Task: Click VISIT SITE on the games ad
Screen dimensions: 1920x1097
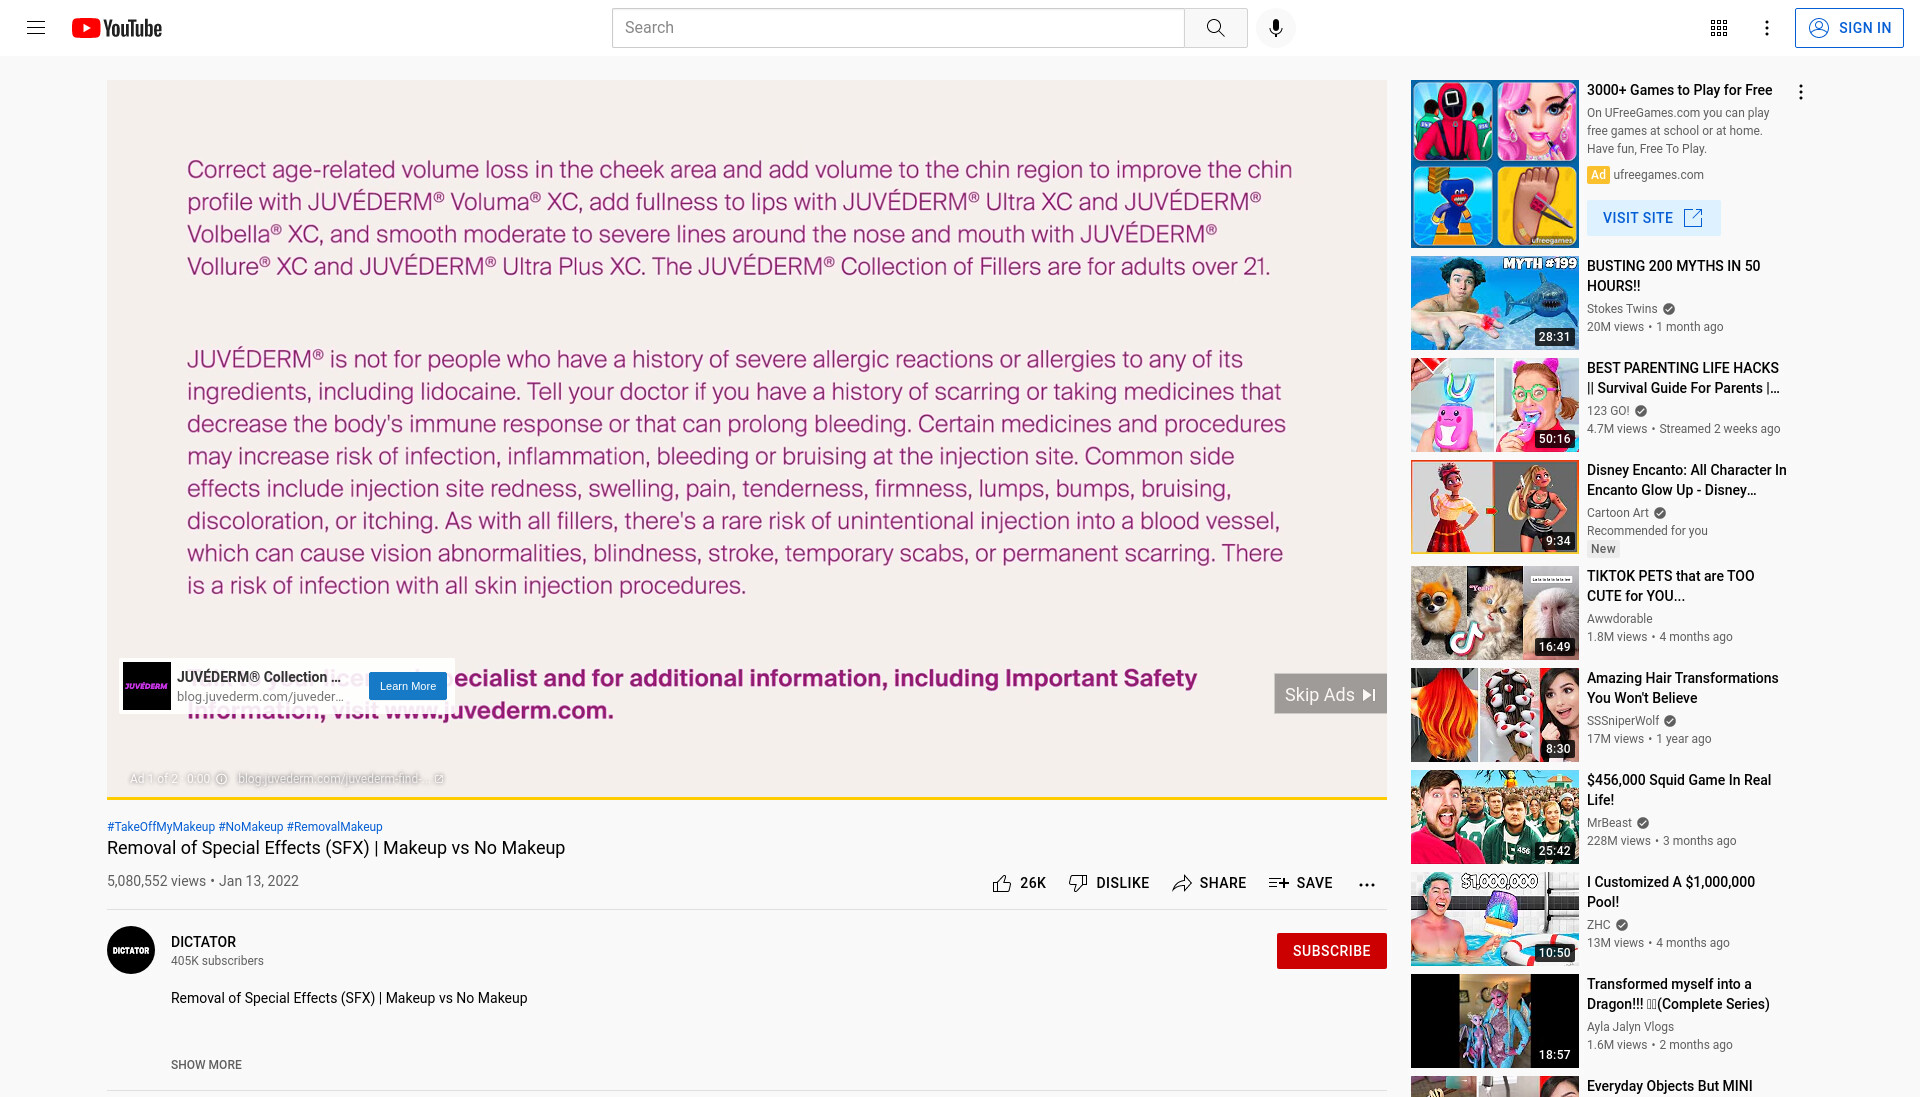Action: pyautogui.click(x=1653, y=218)
